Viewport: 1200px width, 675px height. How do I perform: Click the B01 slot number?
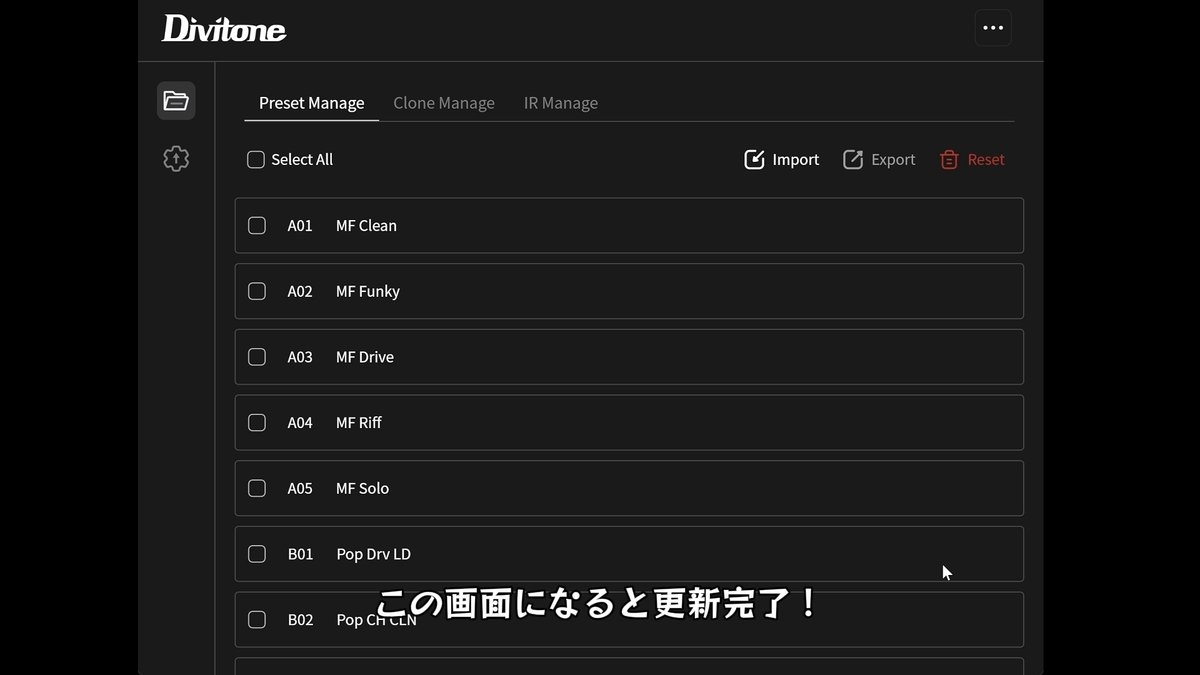[300, 554]
